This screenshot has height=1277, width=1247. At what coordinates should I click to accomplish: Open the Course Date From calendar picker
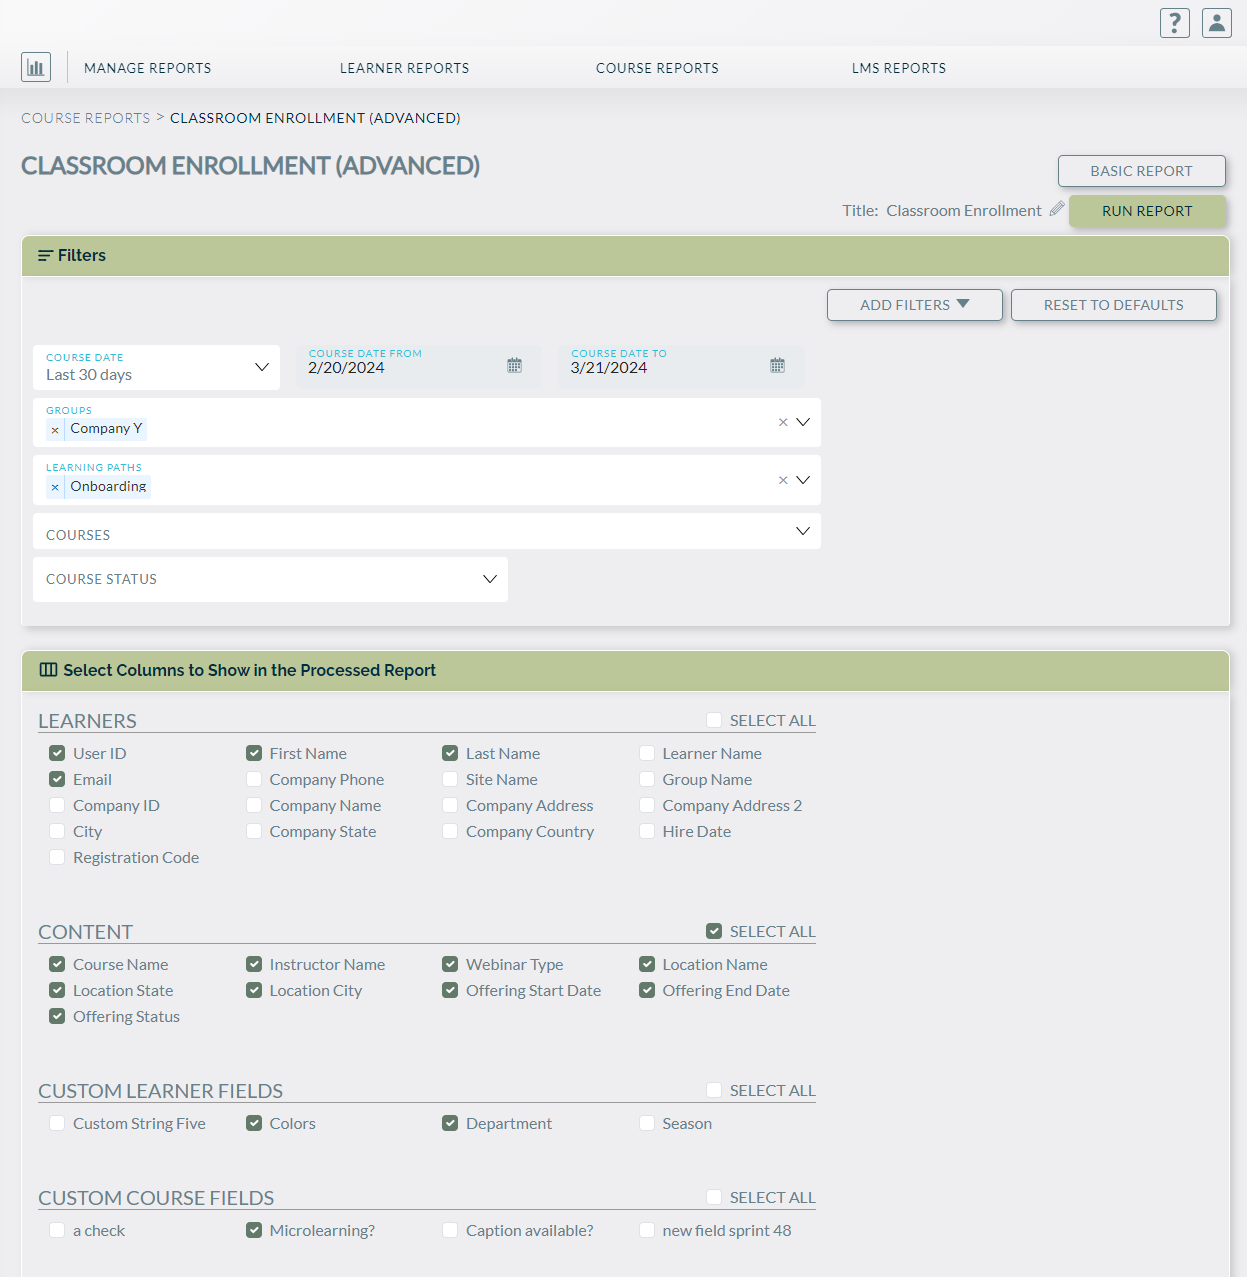click(x=515, y=365)
